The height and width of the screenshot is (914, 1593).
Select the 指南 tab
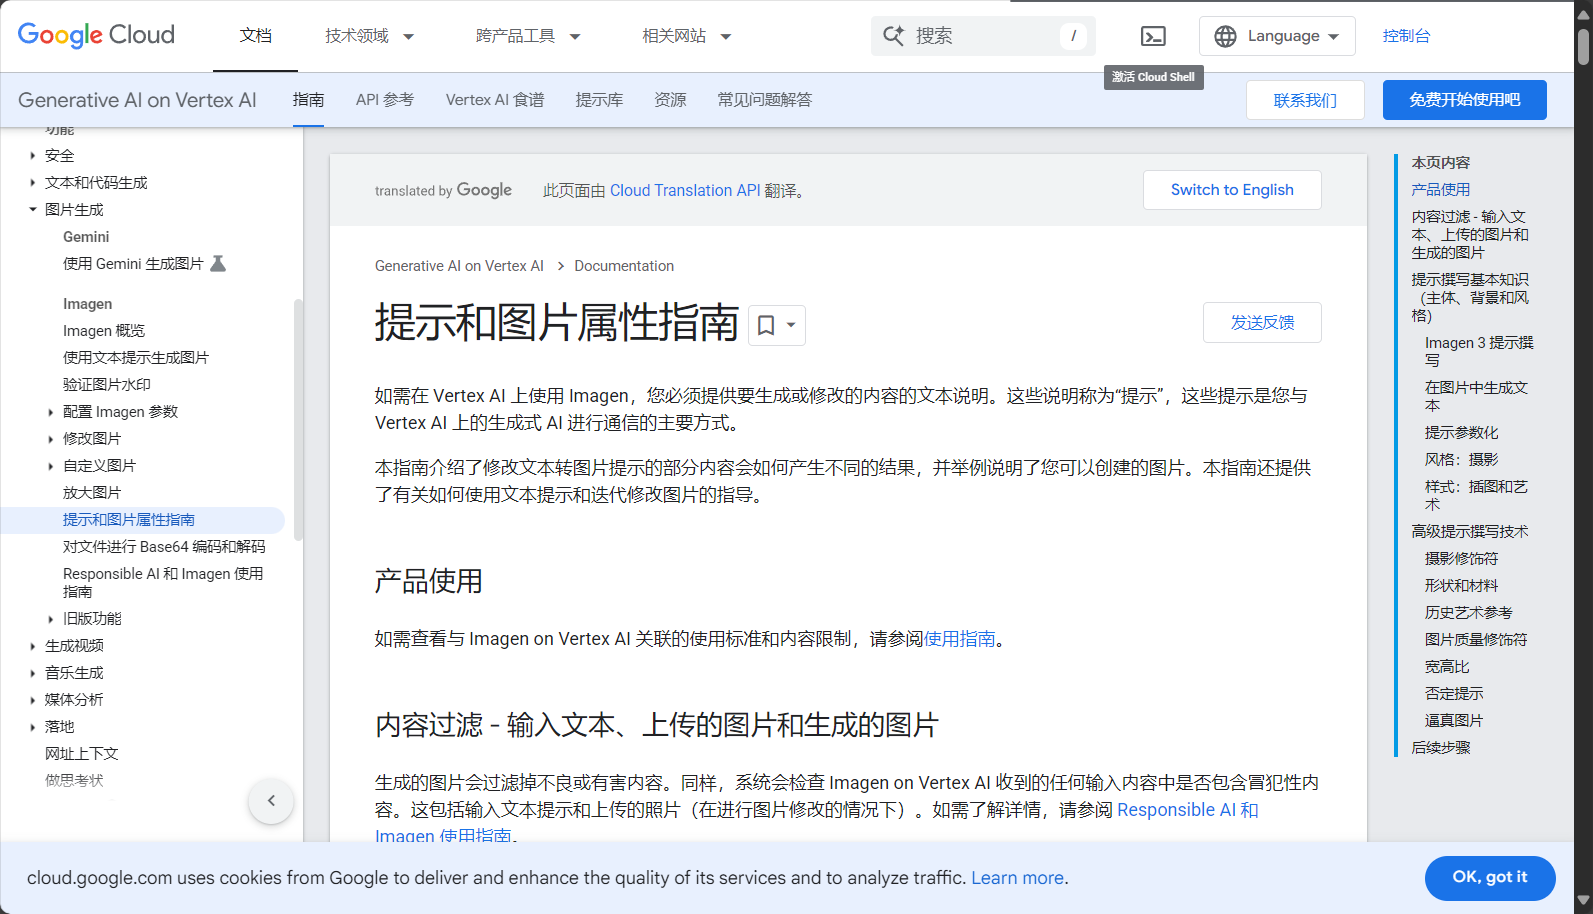pyautogui.click(x=308, y=100)
